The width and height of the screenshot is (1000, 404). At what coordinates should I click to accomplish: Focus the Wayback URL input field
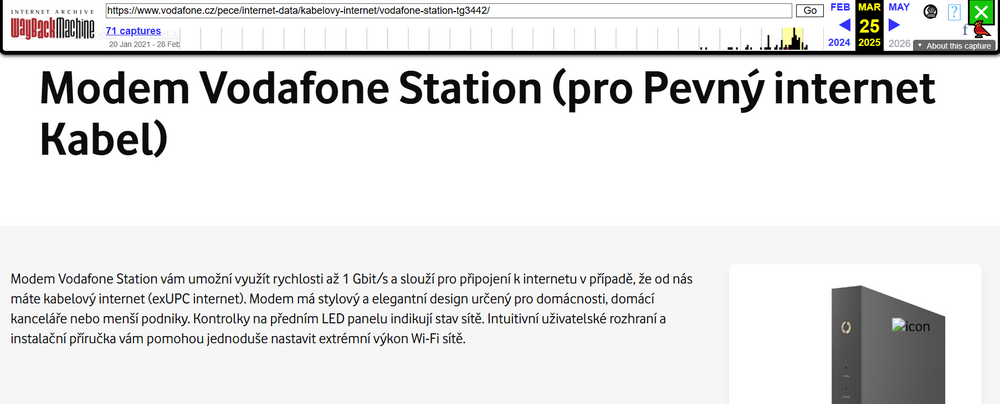(448, 10)
